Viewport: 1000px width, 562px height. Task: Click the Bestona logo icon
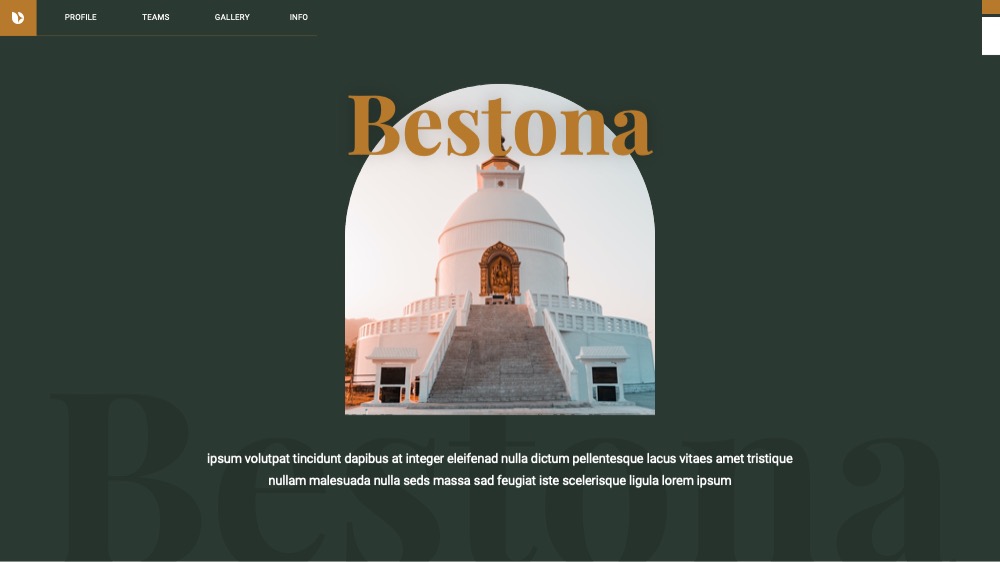pyautogui.click(x=18, y=17)
